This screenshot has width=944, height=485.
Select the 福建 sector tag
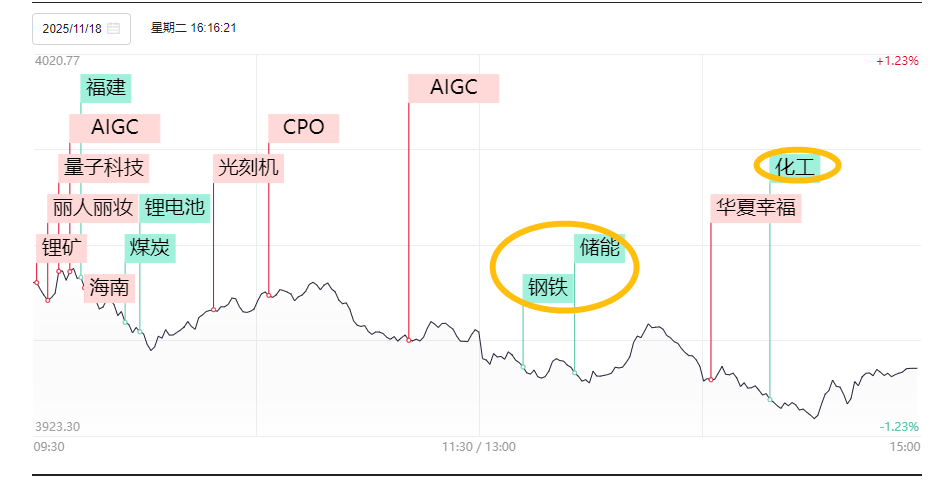pos(105,88)
